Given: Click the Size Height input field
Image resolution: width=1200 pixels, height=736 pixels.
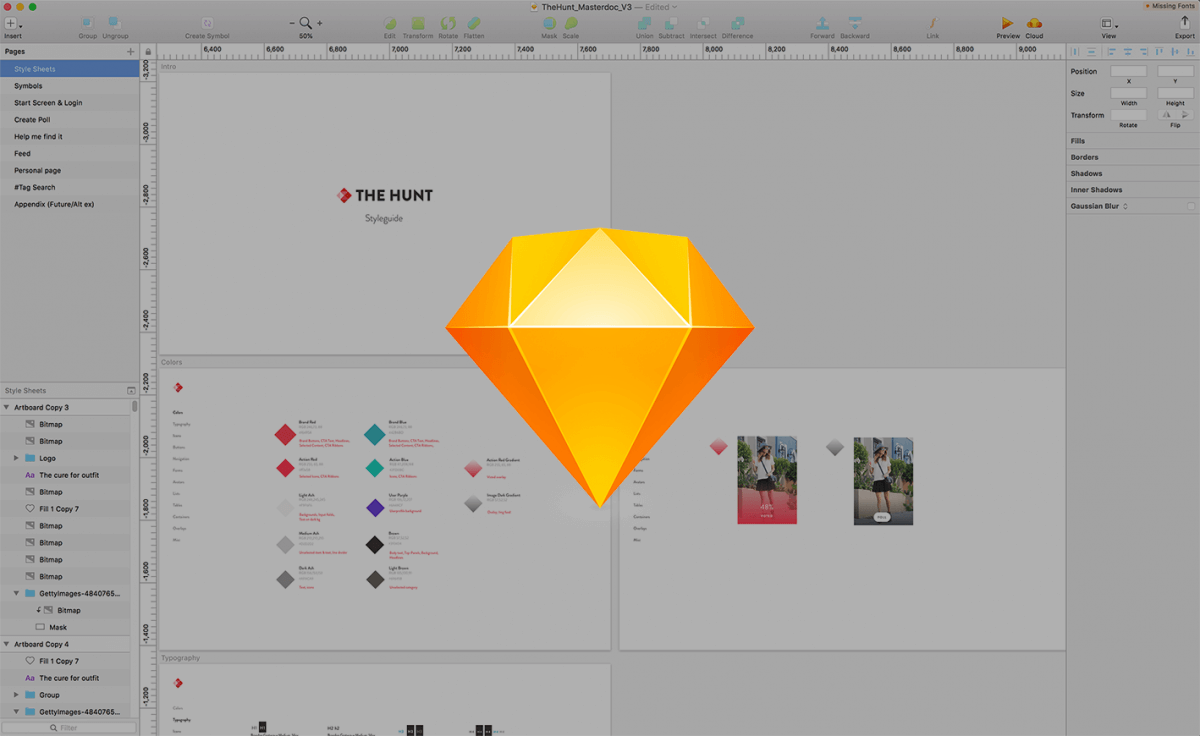Looking at the screenshot, I should pyautogui.click(x=1175, y=93).
